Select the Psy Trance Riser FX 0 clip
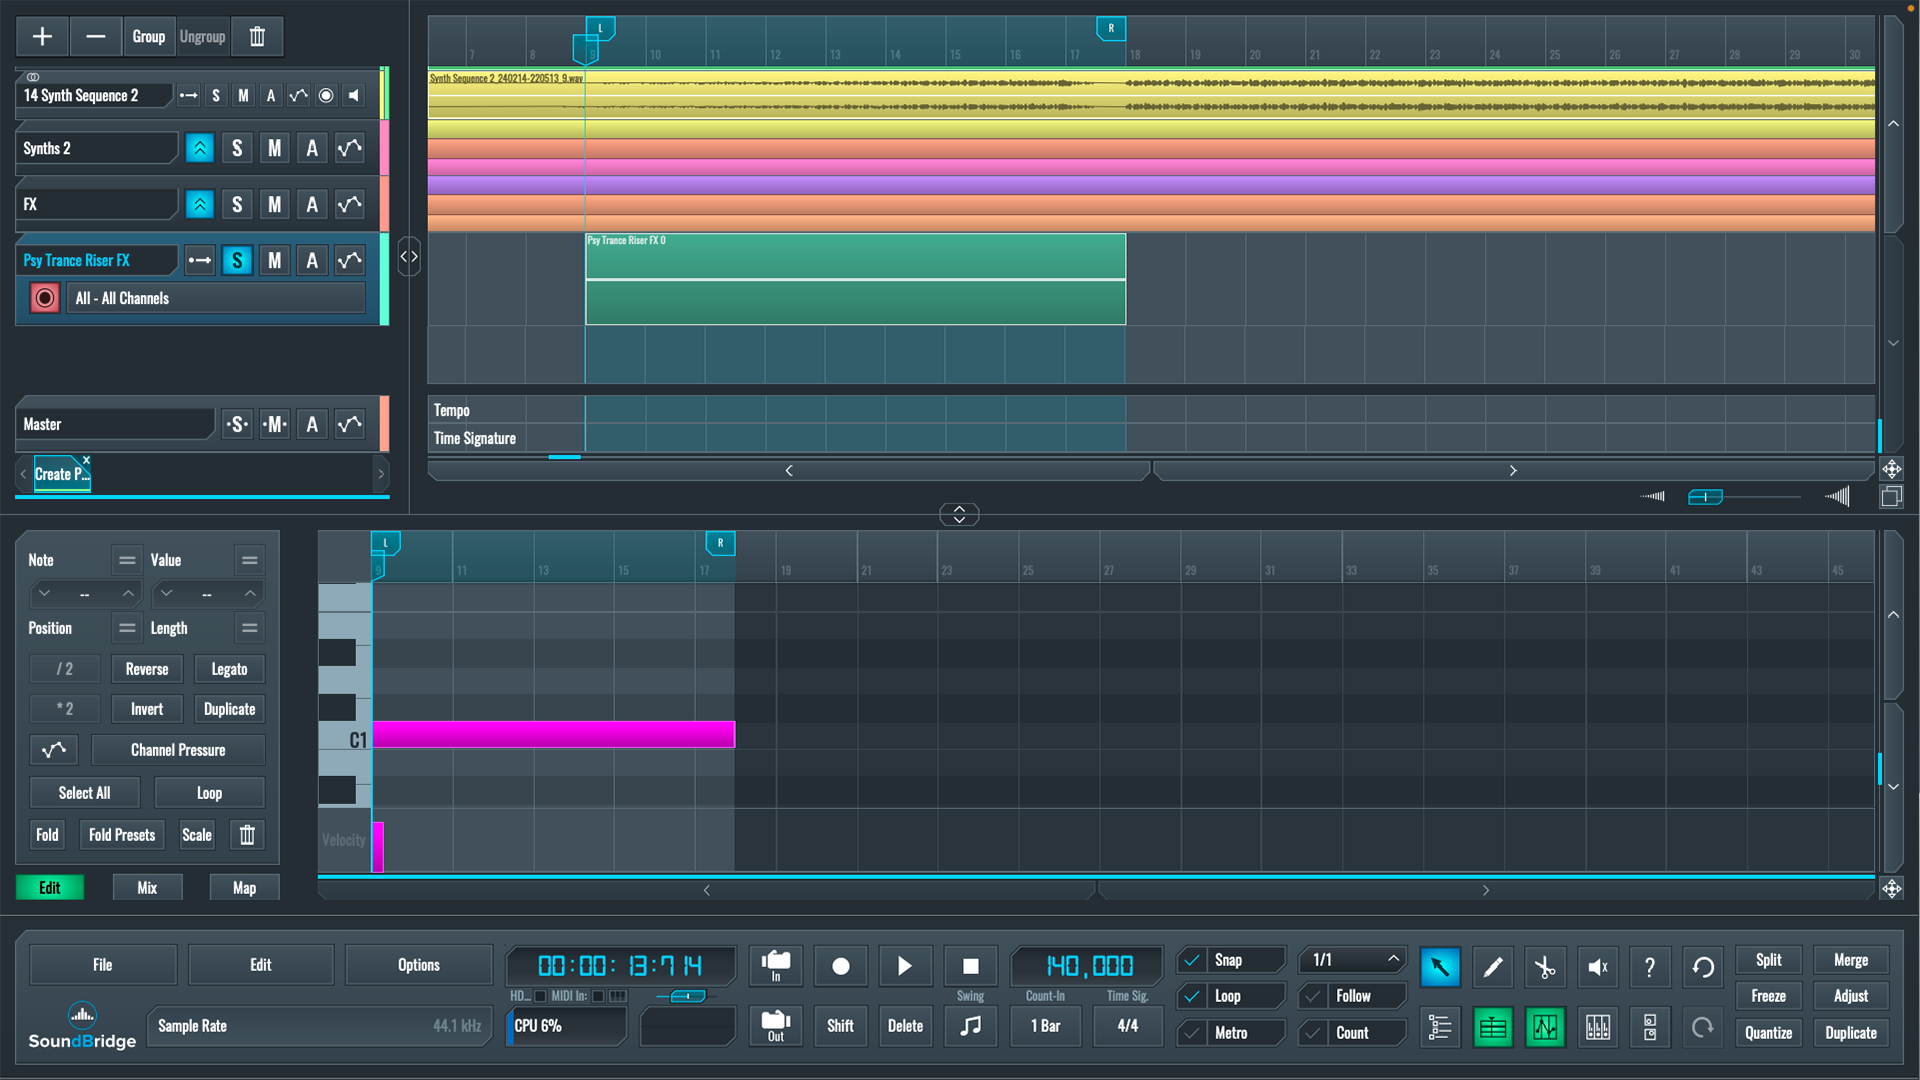Viewport: 1920px width, 1080px height. point(855,278)
